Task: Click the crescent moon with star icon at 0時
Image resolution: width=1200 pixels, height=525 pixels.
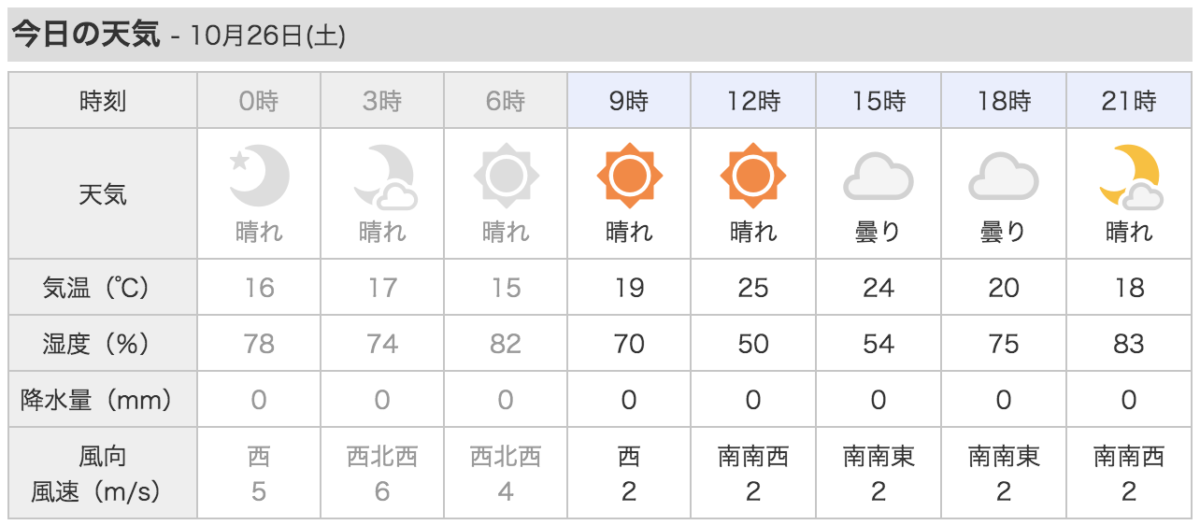Action: pyautogui.click(x=260, y=176)
